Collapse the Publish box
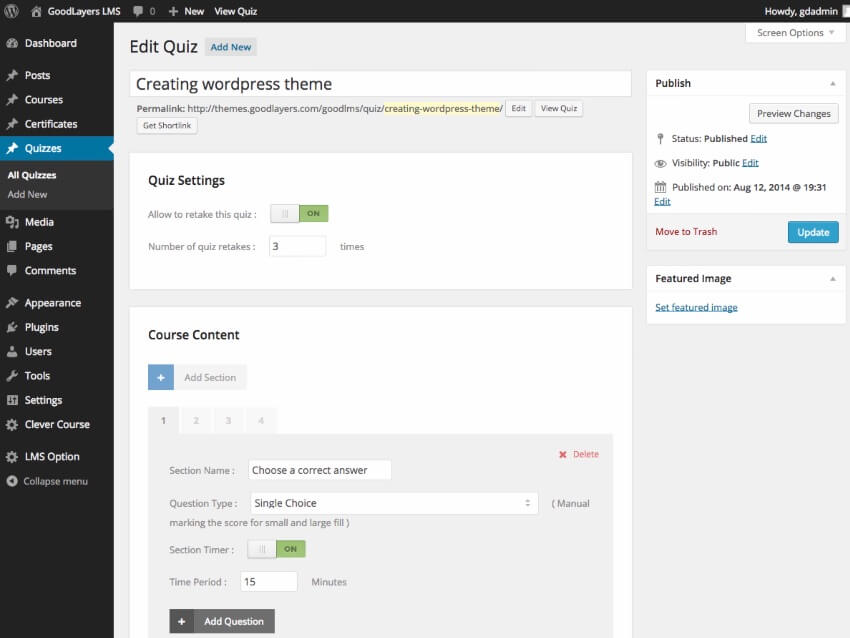Viewport: 850px width, 638px height. (x=833, y=83)
